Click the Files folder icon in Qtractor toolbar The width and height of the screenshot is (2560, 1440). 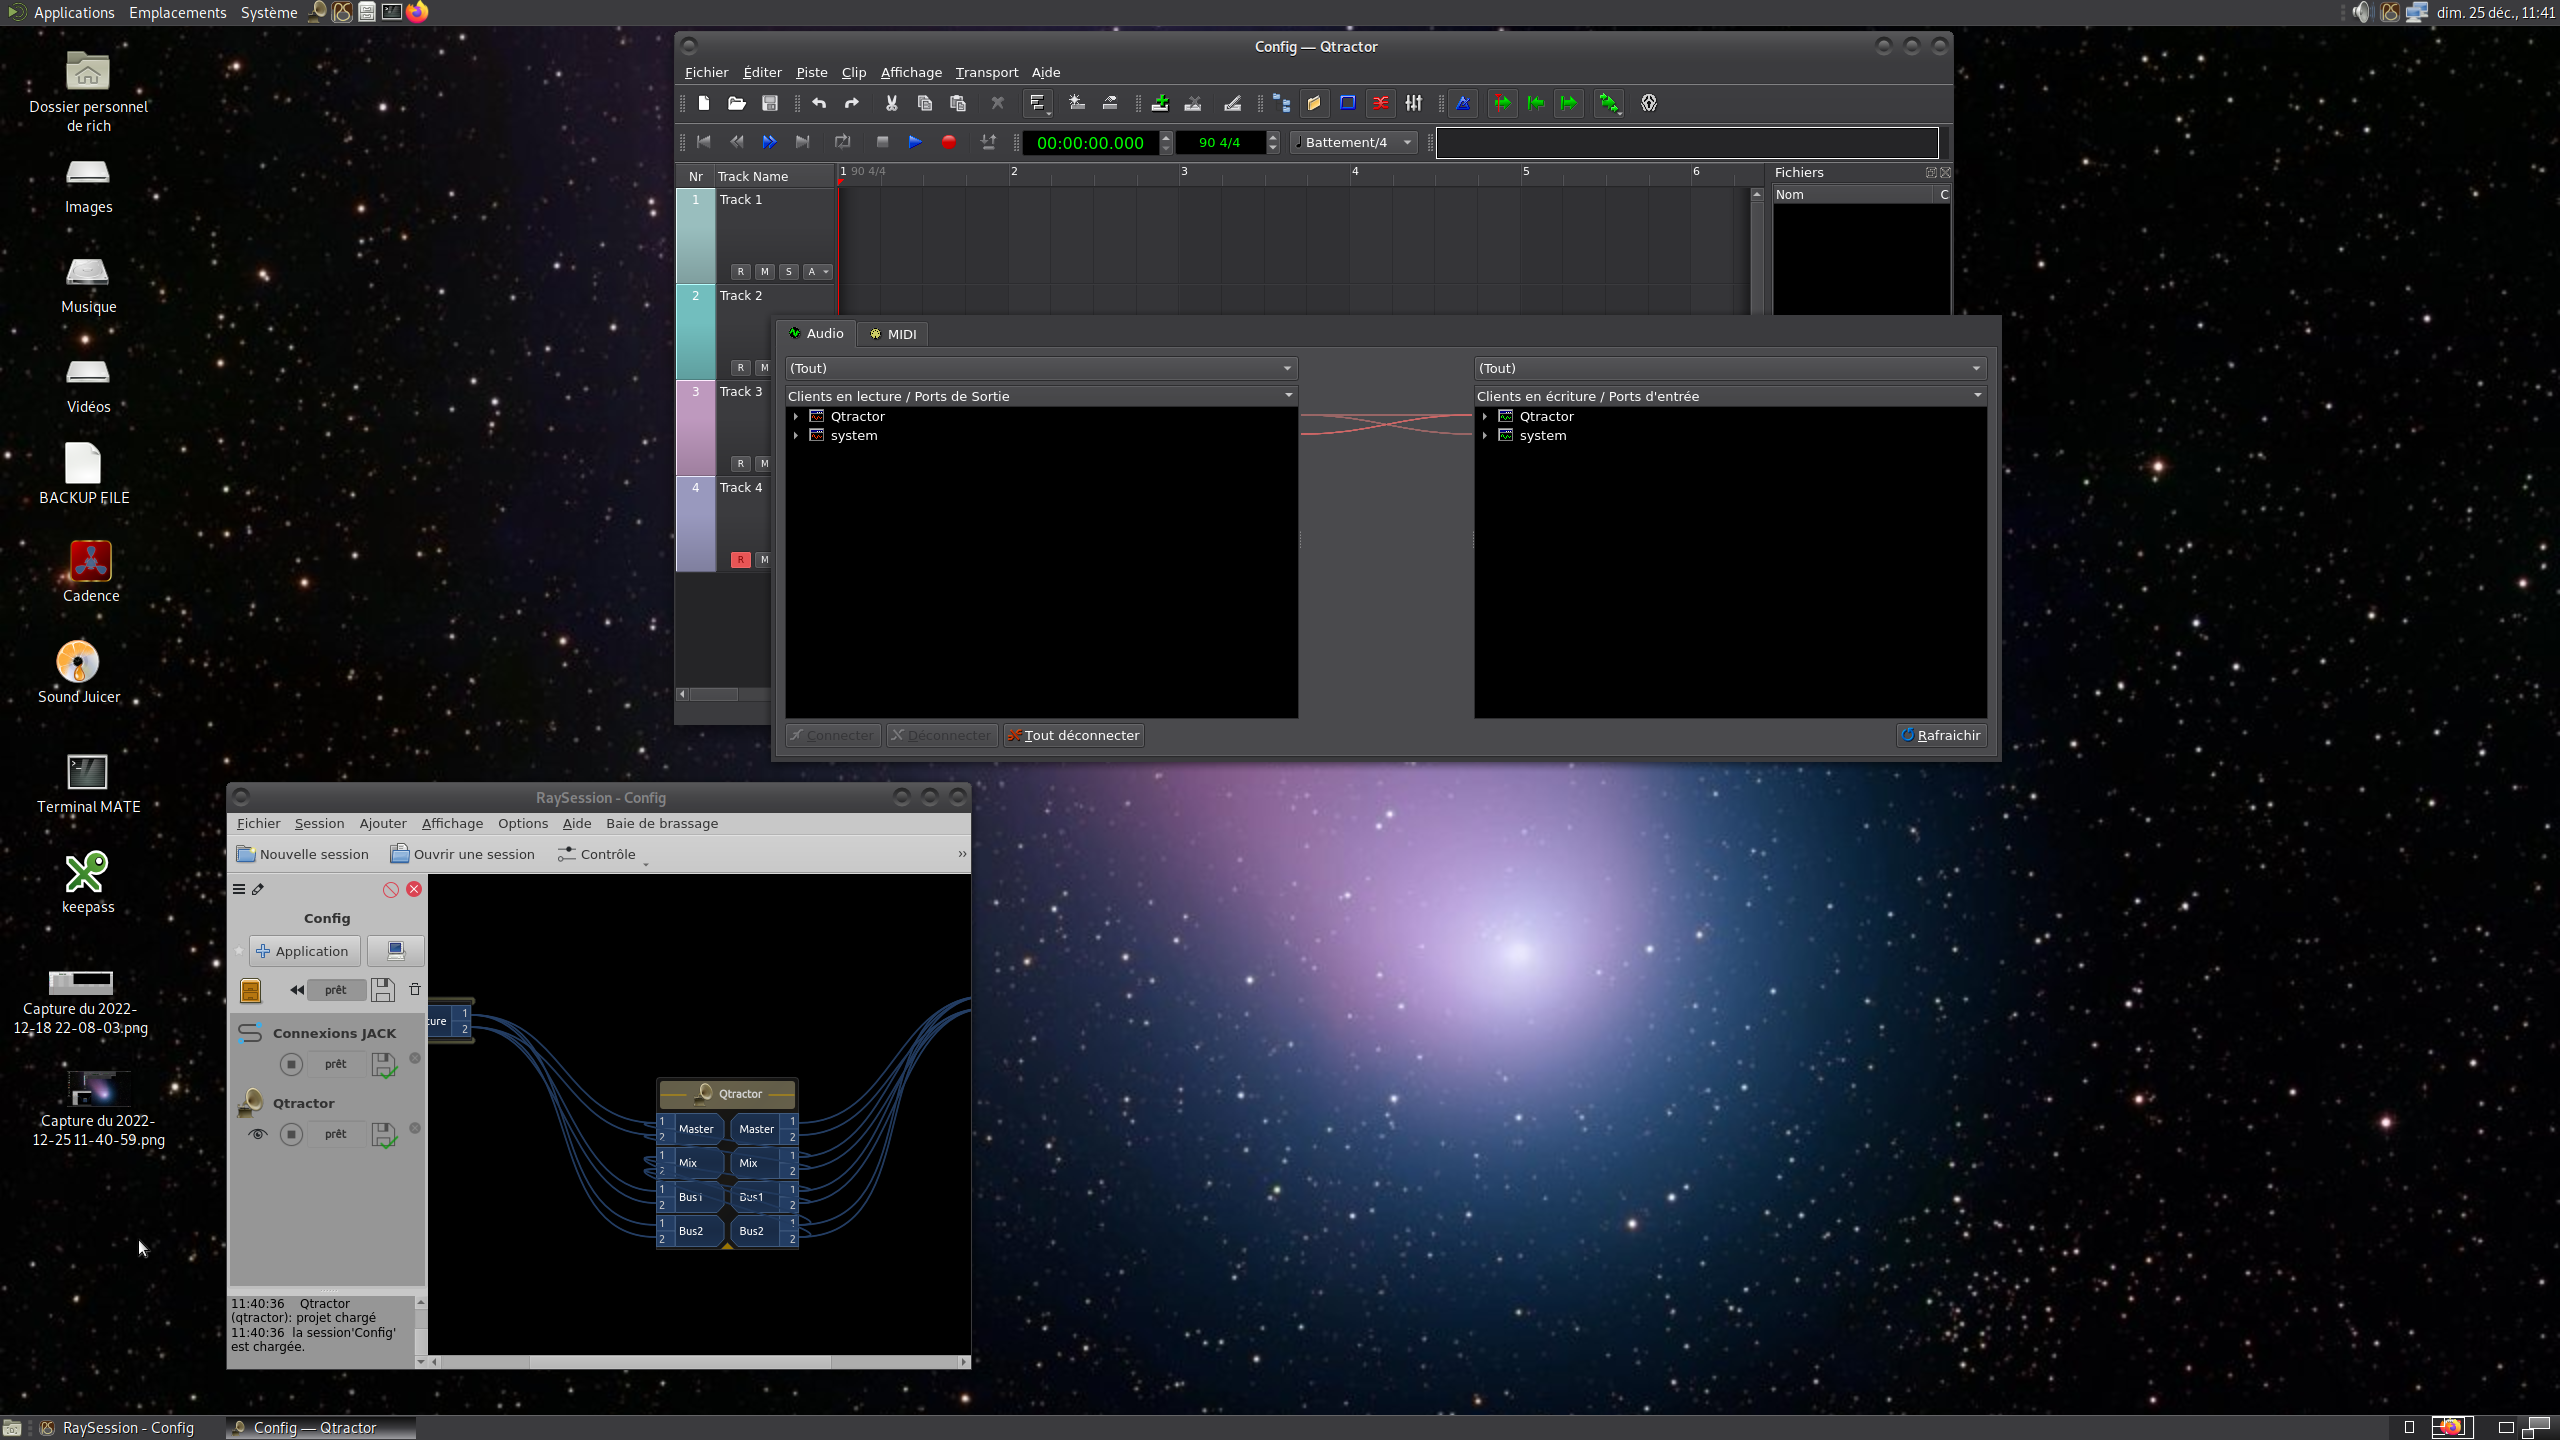tap(1314, 103)
